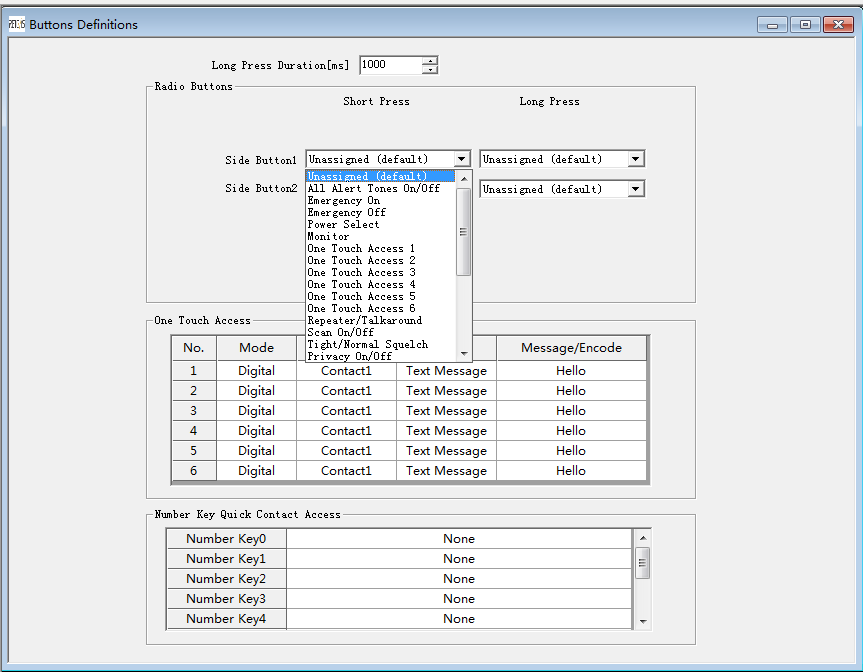Select Repeater/Talkaround from the list
The image size is (863, 672).
click(364, 320)
